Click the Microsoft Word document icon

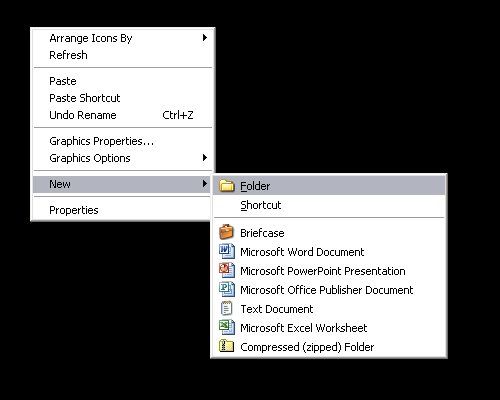click(227, 251)
